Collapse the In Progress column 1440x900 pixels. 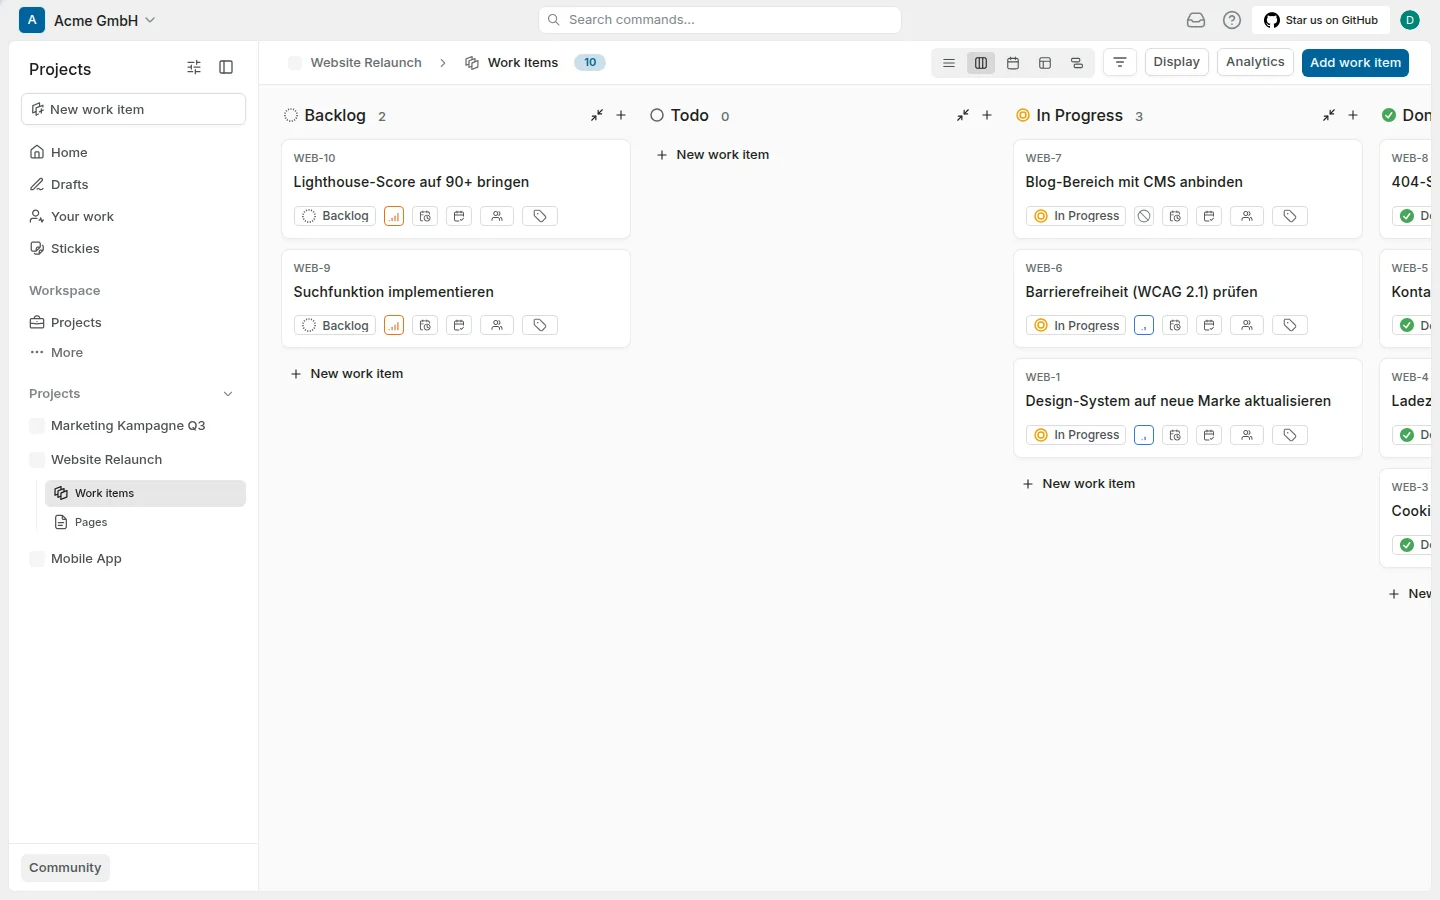point(1329,116)
